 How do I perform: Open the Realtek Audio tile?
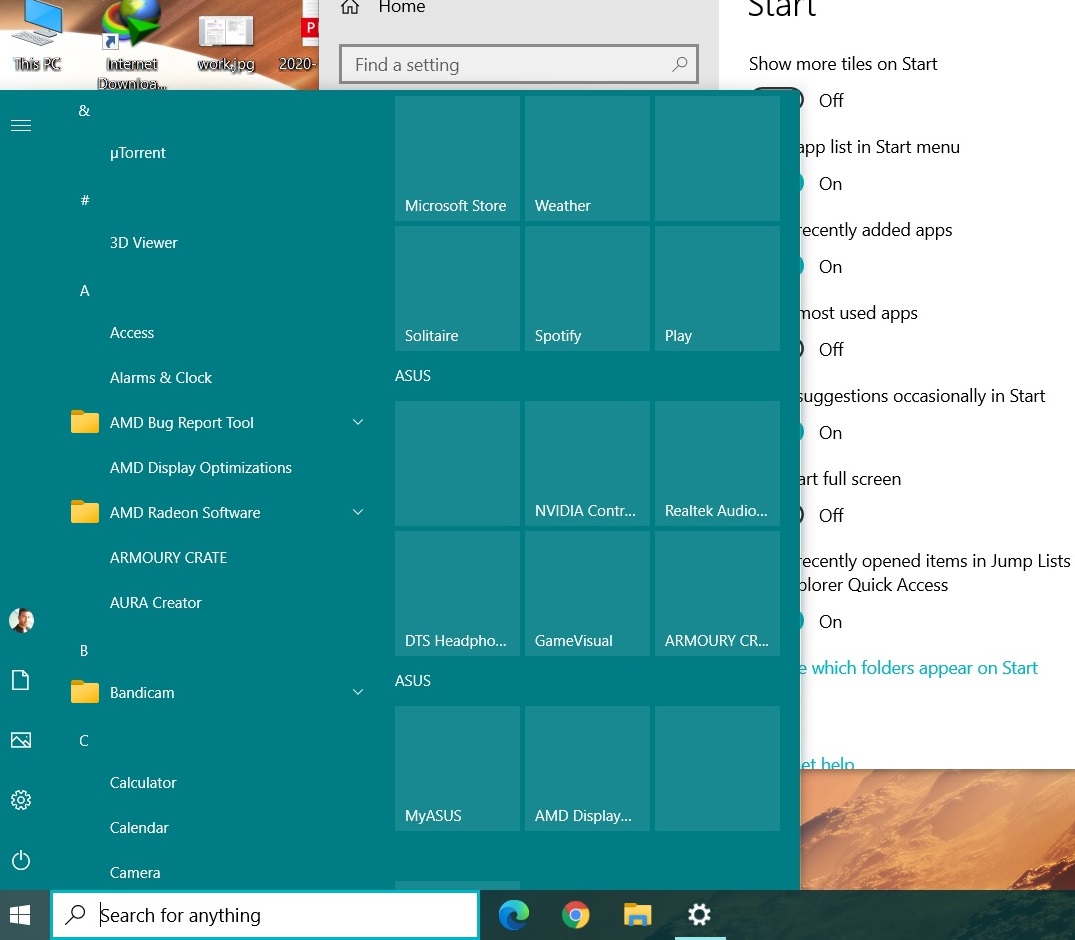pyautogui.click(x=717, y=463)
